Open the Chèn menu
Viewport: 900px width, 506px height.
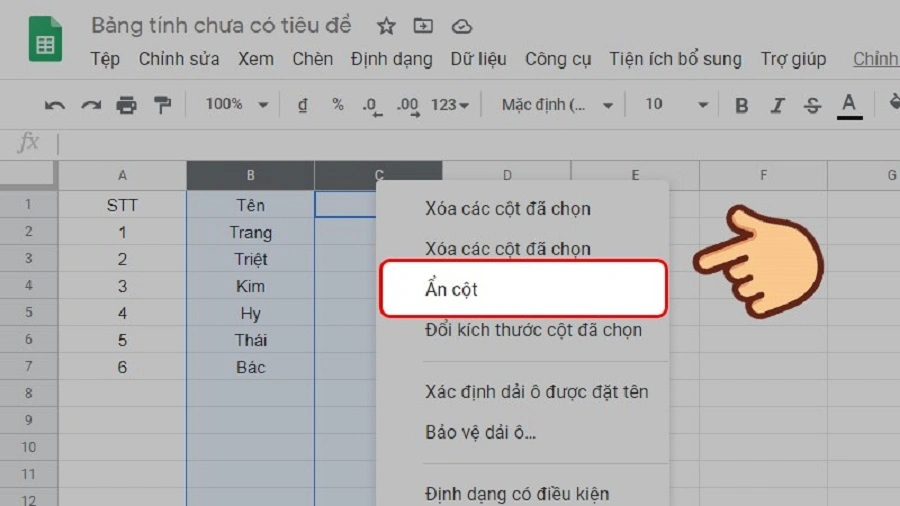click(x=313, y=59)
